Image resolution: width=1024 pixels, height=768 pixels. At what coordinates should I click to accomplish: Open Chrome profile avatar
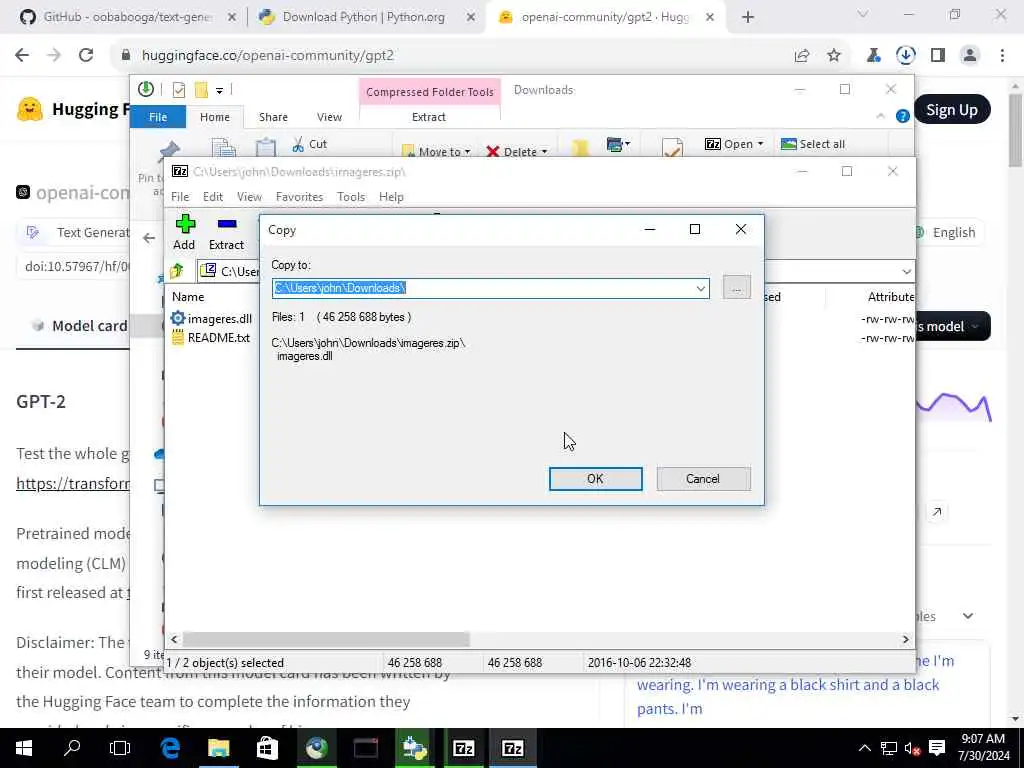[x=970, y=56]
